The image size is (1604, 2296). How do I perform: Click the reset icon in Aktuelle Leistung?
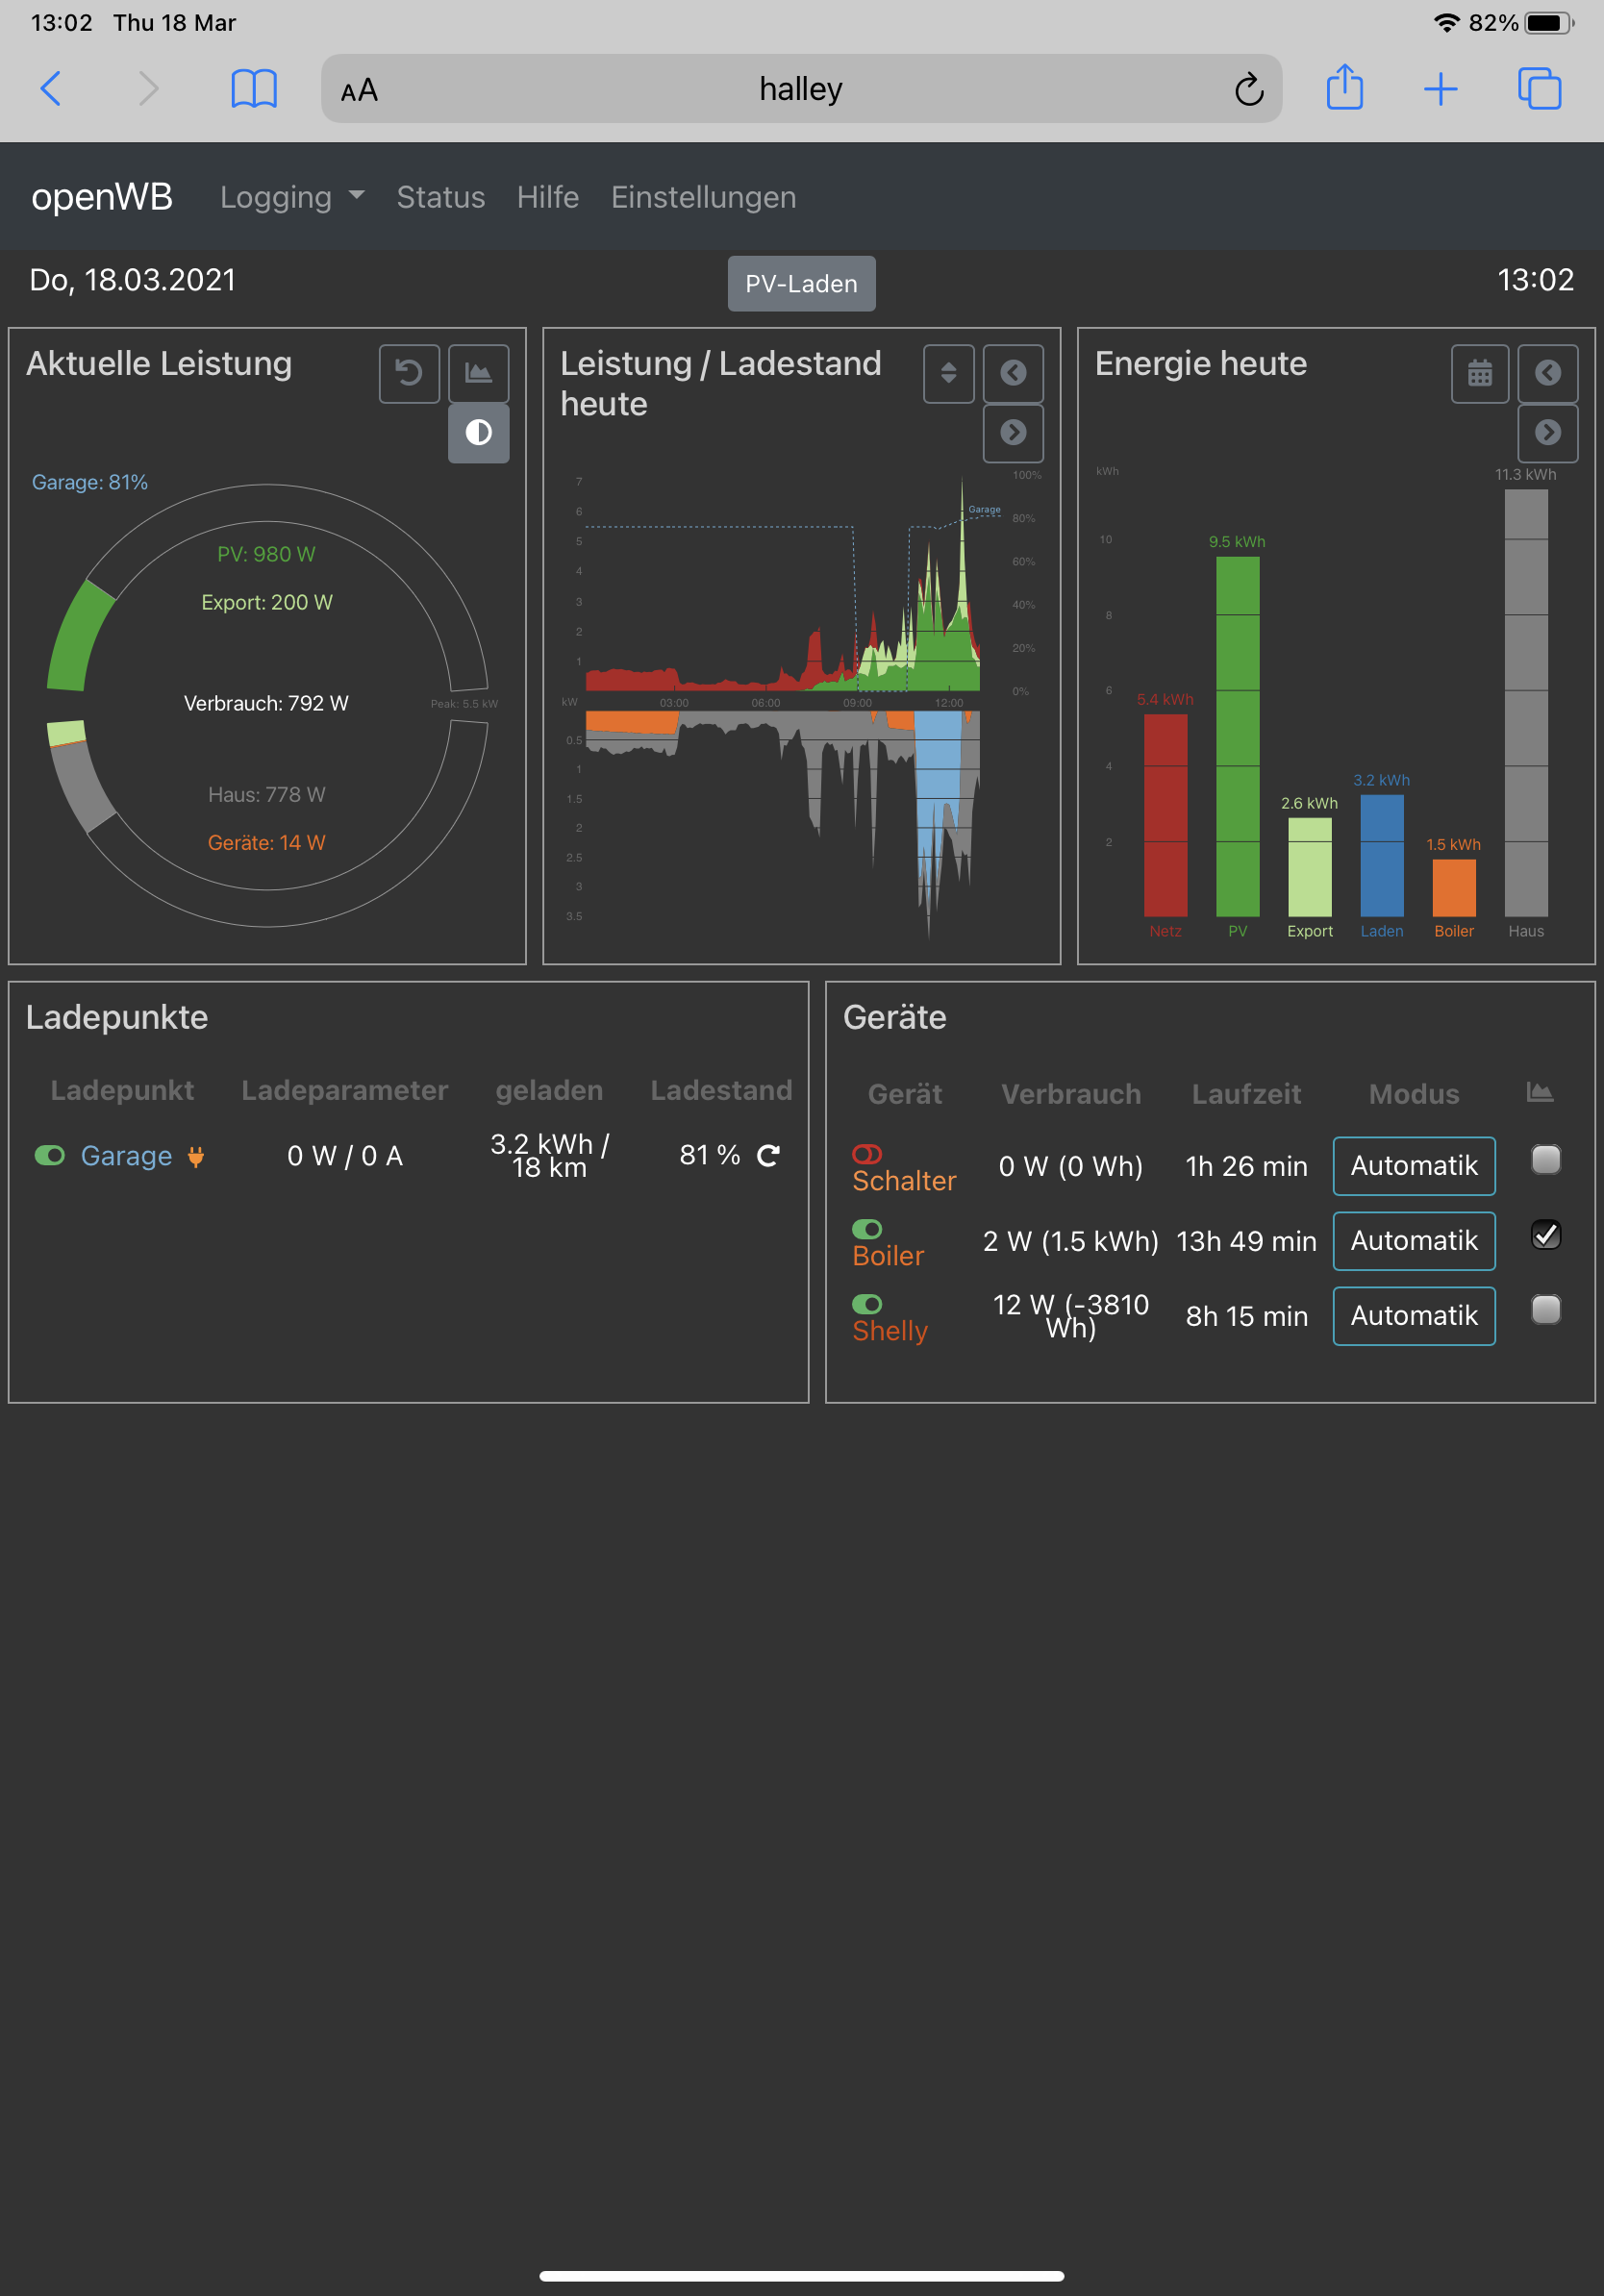[409, 373]
